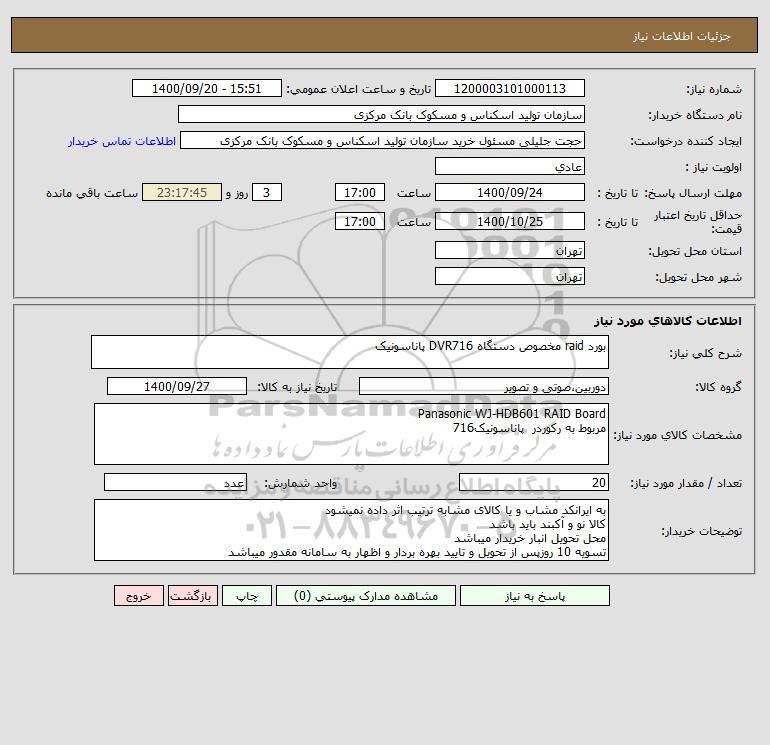Screen dimensions: 770x745
Task: Click شهر محل تحویل field تهران
Action: [510, 276]
